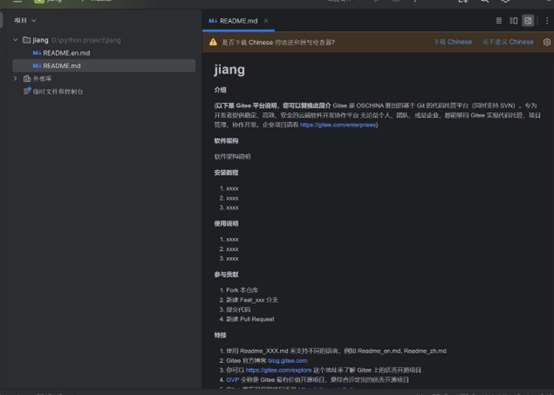Switch to the README.md editor tab

[x=238, y=21]
